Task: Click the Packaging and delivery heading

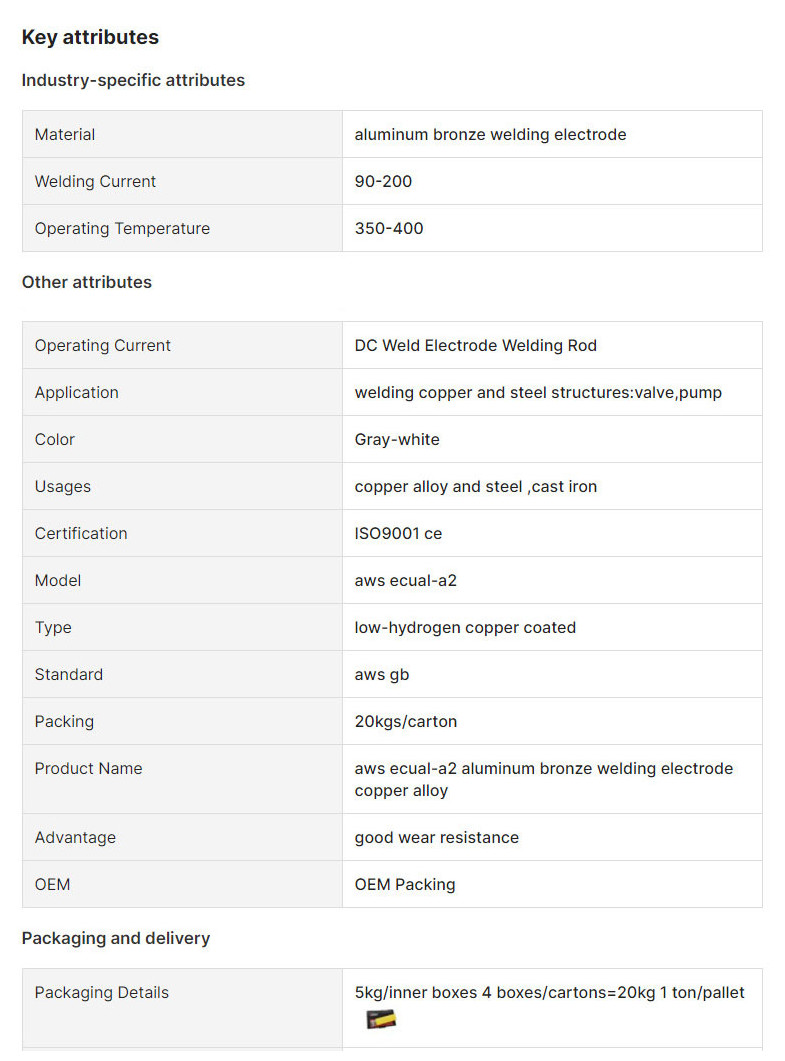Action: 116,938
